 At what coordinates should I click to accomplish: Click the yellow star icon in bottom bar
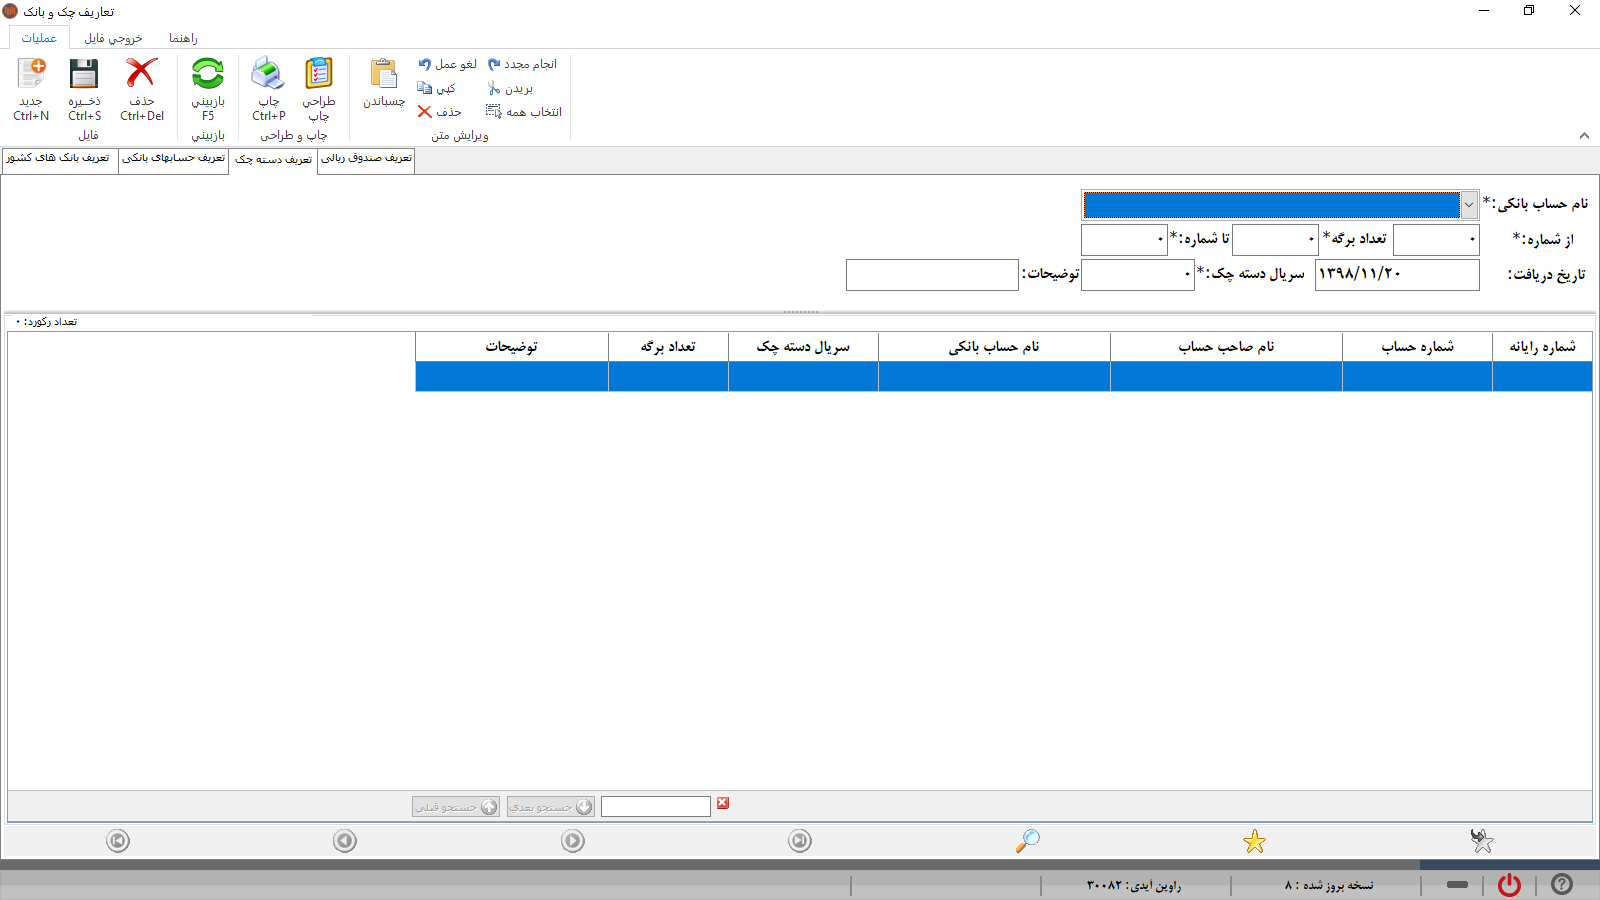1254,841
